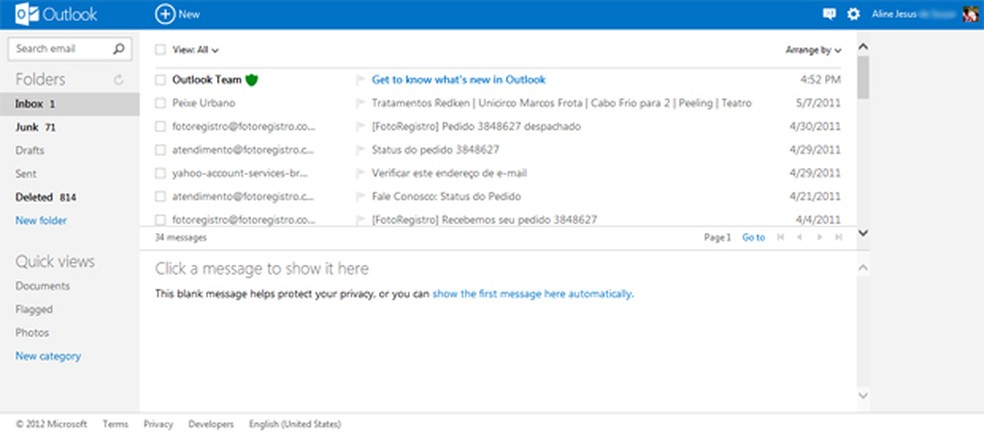Flag the Fale Conosco message
The height and width of the screenshot is (432, 984).
click(x=360, y=197)
